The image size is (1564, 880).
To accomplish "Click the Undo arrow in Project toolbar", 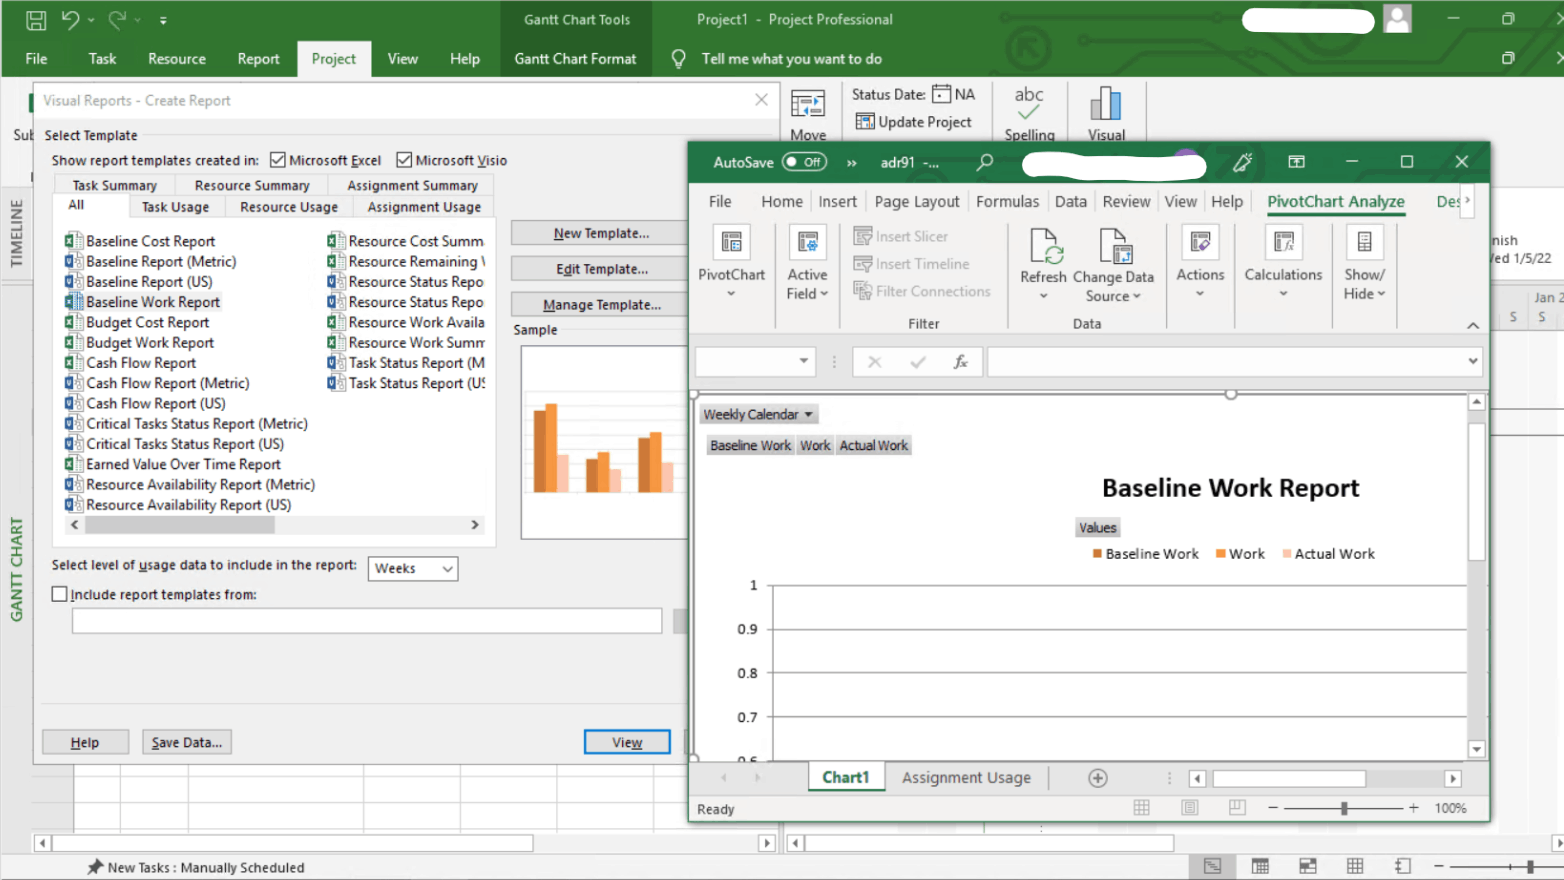I will (70, 19).
